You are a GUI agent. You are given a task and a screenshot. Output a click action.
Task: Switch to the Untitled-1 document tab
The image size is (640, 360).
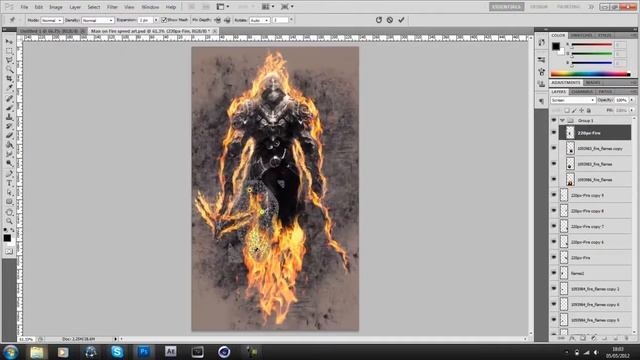pos(51,31)
